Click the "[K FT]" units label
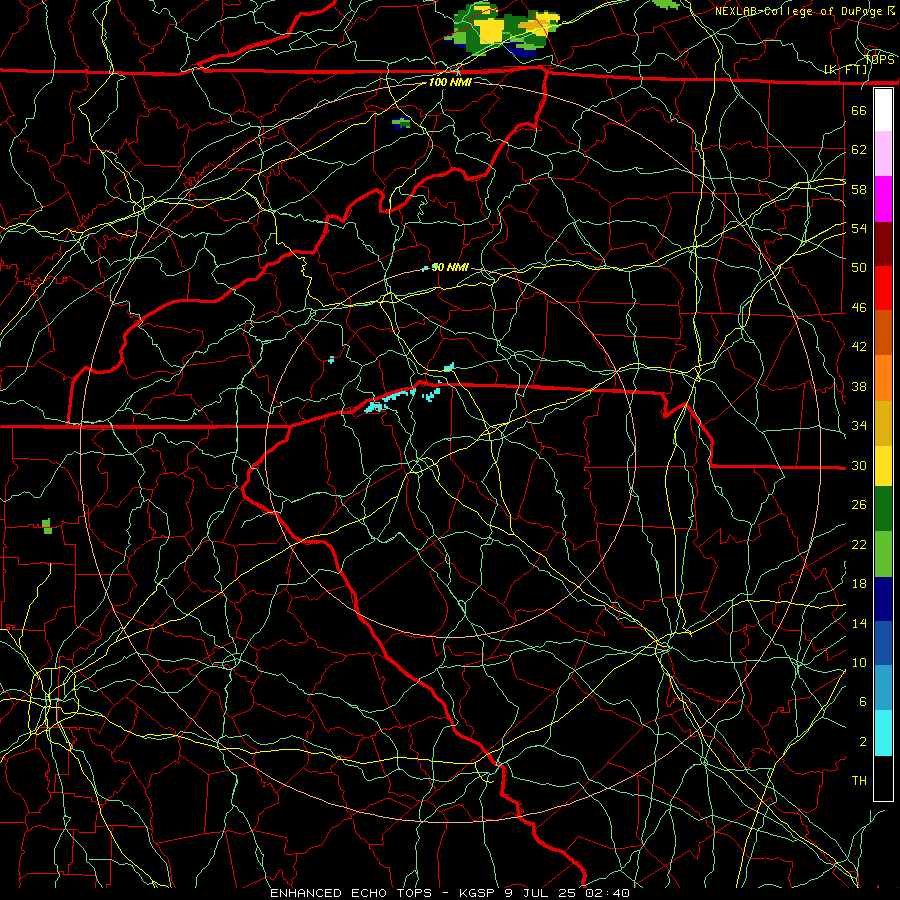The image size is (900, 900). (847, 70)
